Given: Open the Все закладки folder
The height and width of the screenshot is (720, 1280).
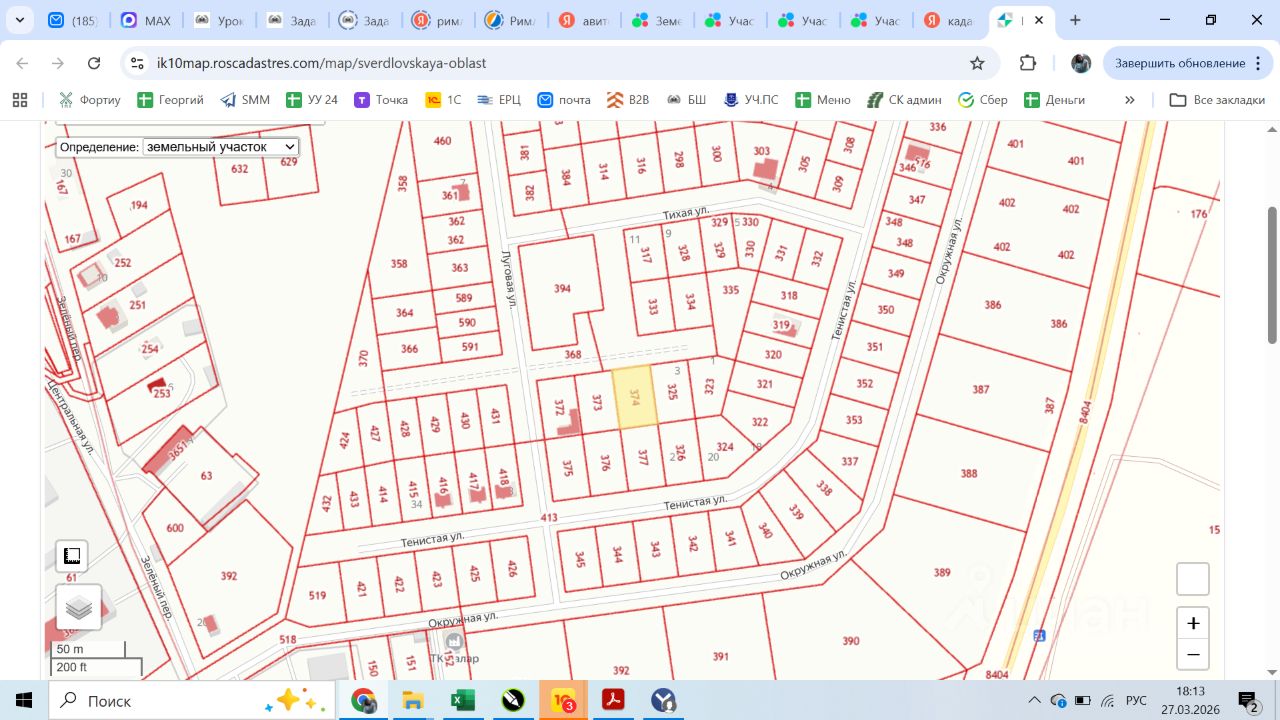Looking at the screenshot, I should [x=1217, y=100].
